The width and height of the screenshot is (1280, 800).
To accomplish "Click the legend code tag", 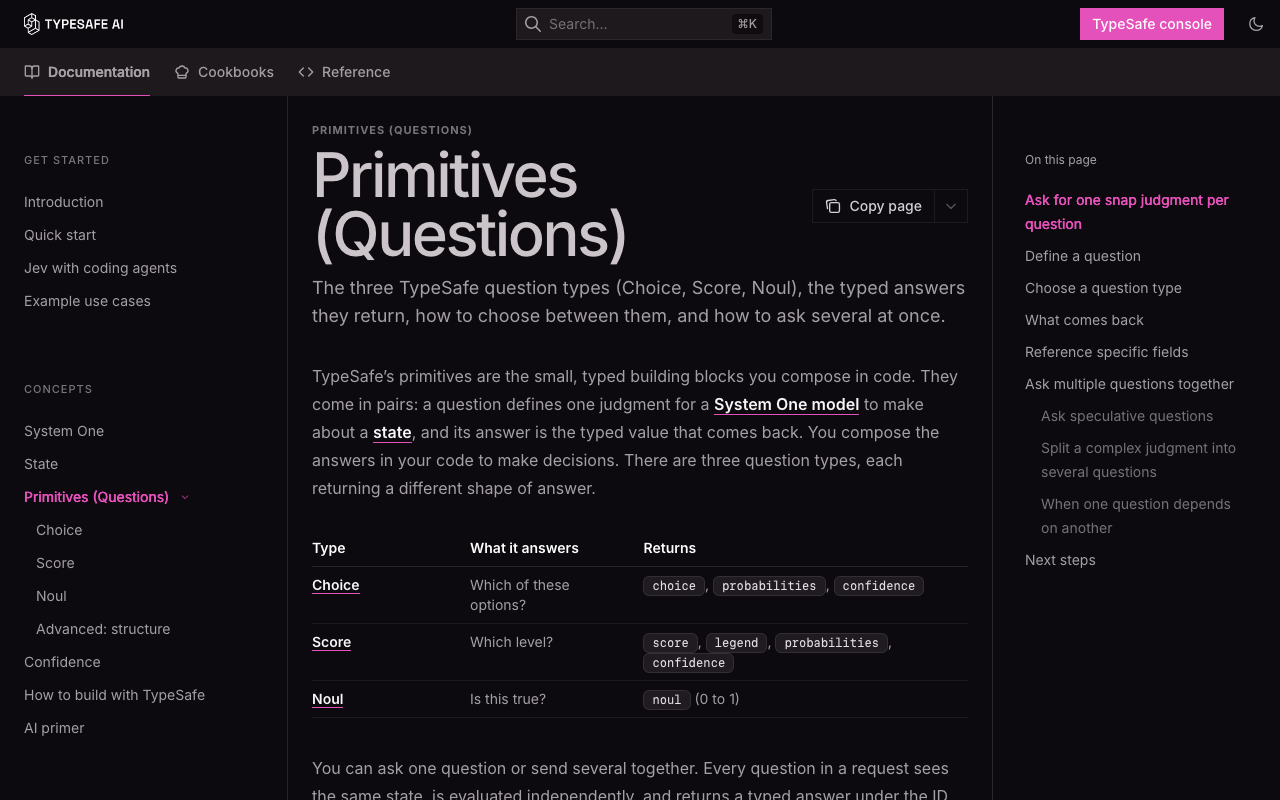I will coord(736,643).
